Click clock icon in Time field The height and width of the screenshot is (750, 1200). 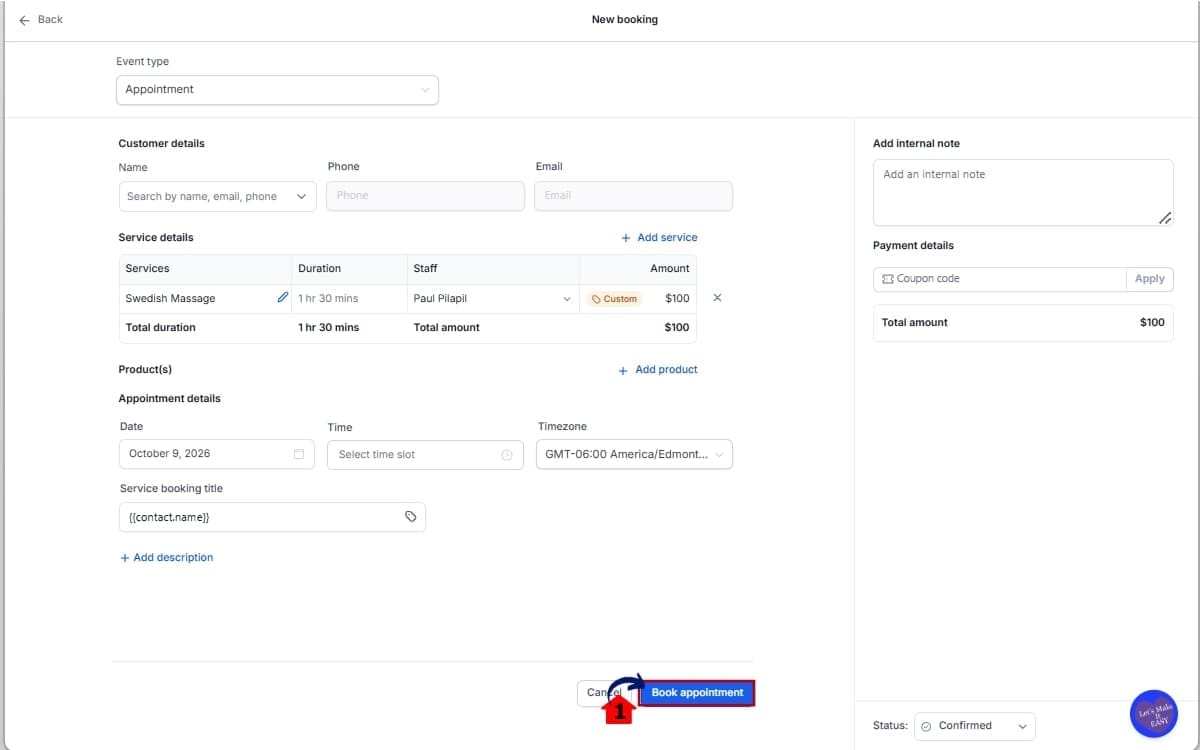point(507,455)
